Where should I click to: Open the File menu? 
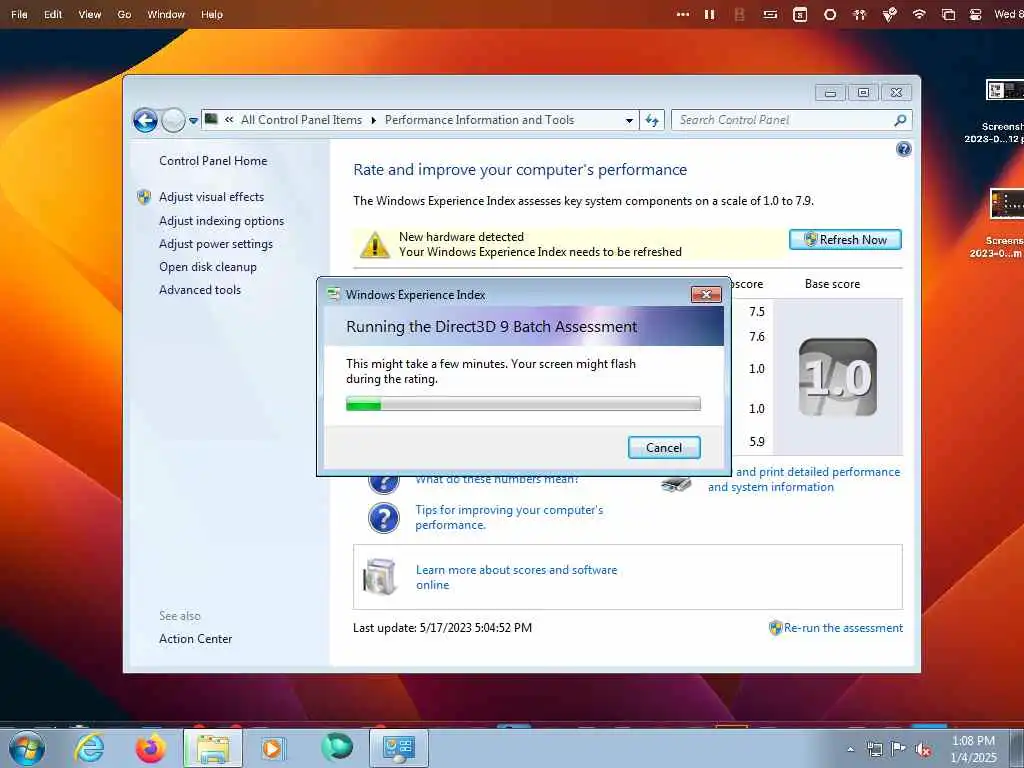click(x=20, y=14)
